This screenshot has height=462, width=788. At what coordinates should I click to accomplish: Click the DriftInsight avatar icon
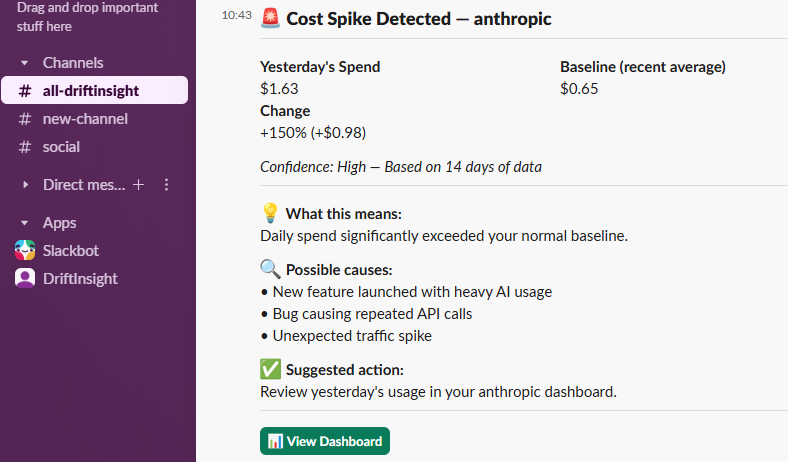pyautogui.click(x=25, y=279)
